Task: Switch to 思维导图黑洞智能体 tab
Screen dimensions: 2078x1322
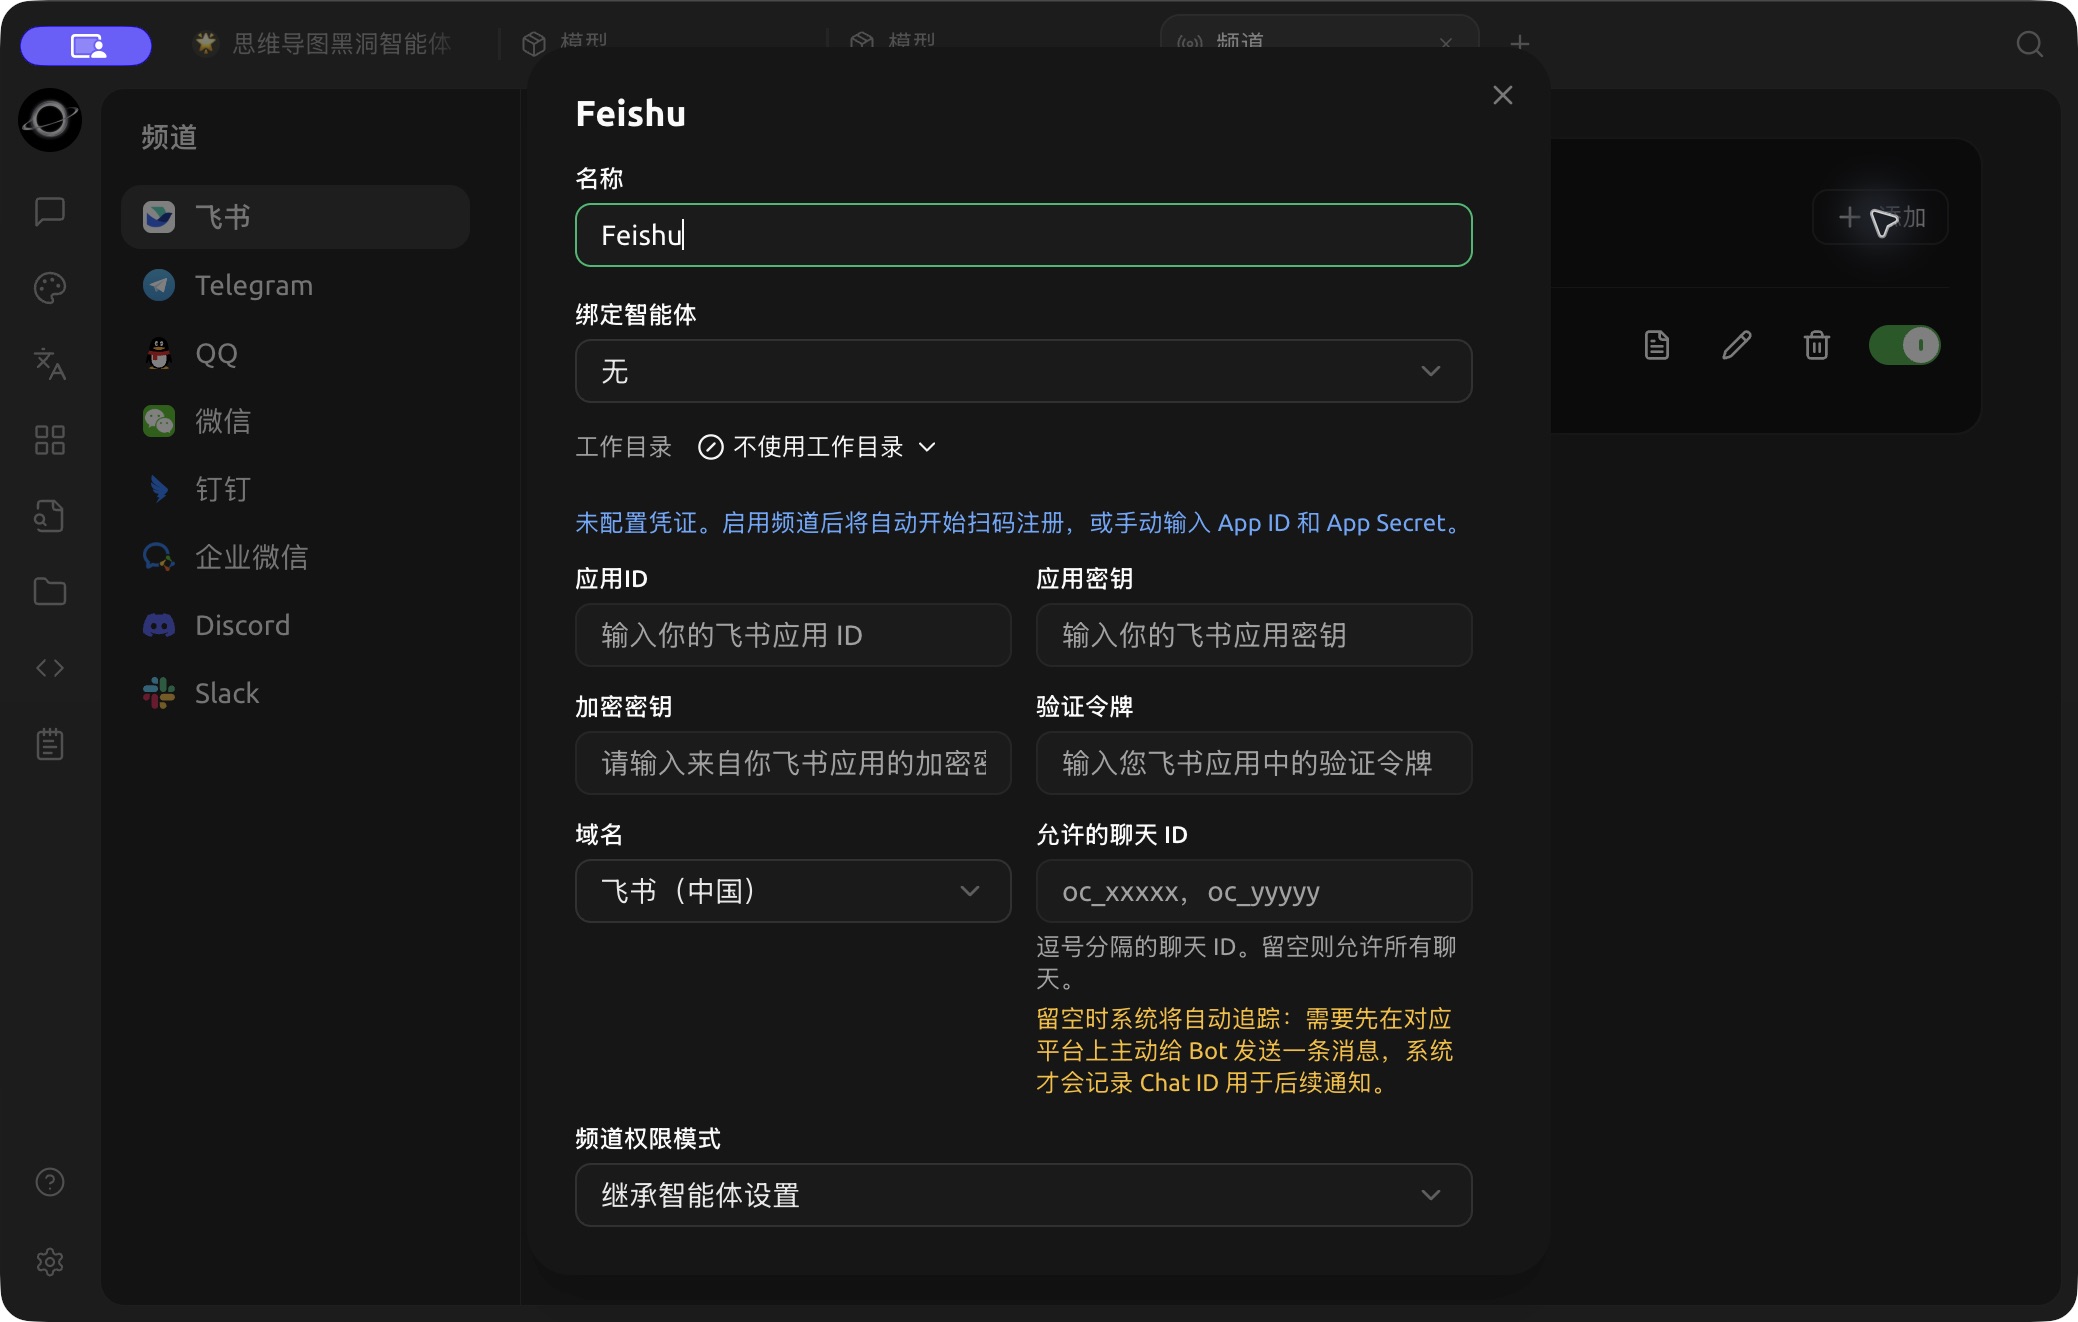Action: click(x=322, y=43)
